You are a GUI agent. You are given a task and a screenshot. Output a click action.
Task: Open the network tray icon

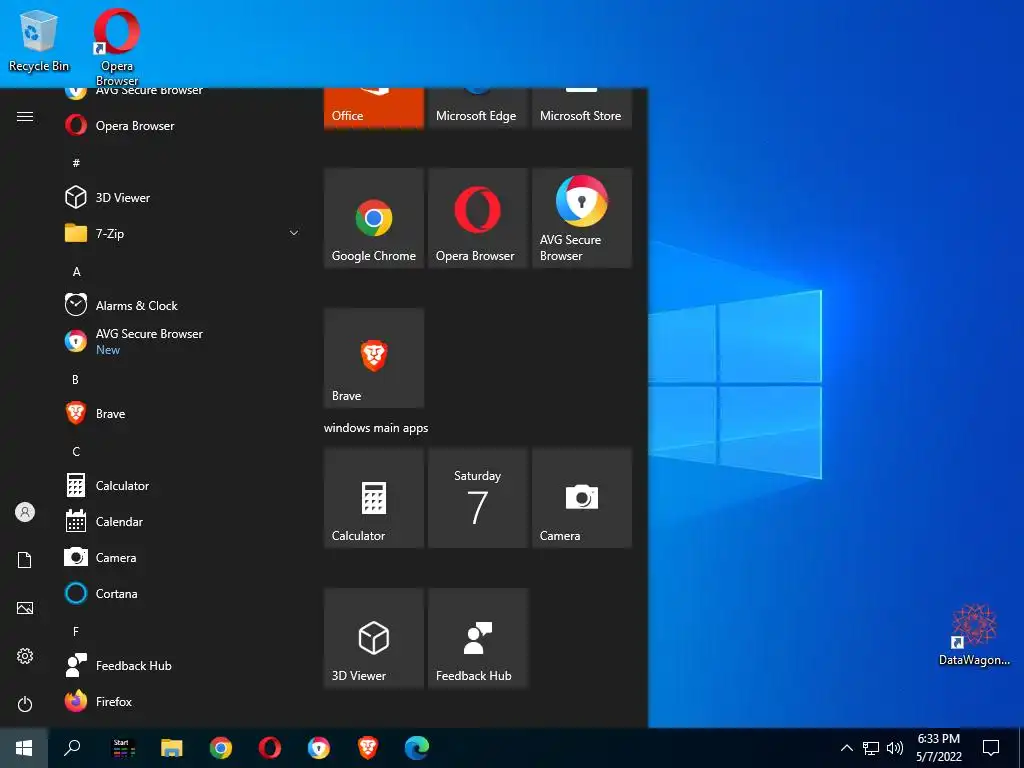coord(871,748)
